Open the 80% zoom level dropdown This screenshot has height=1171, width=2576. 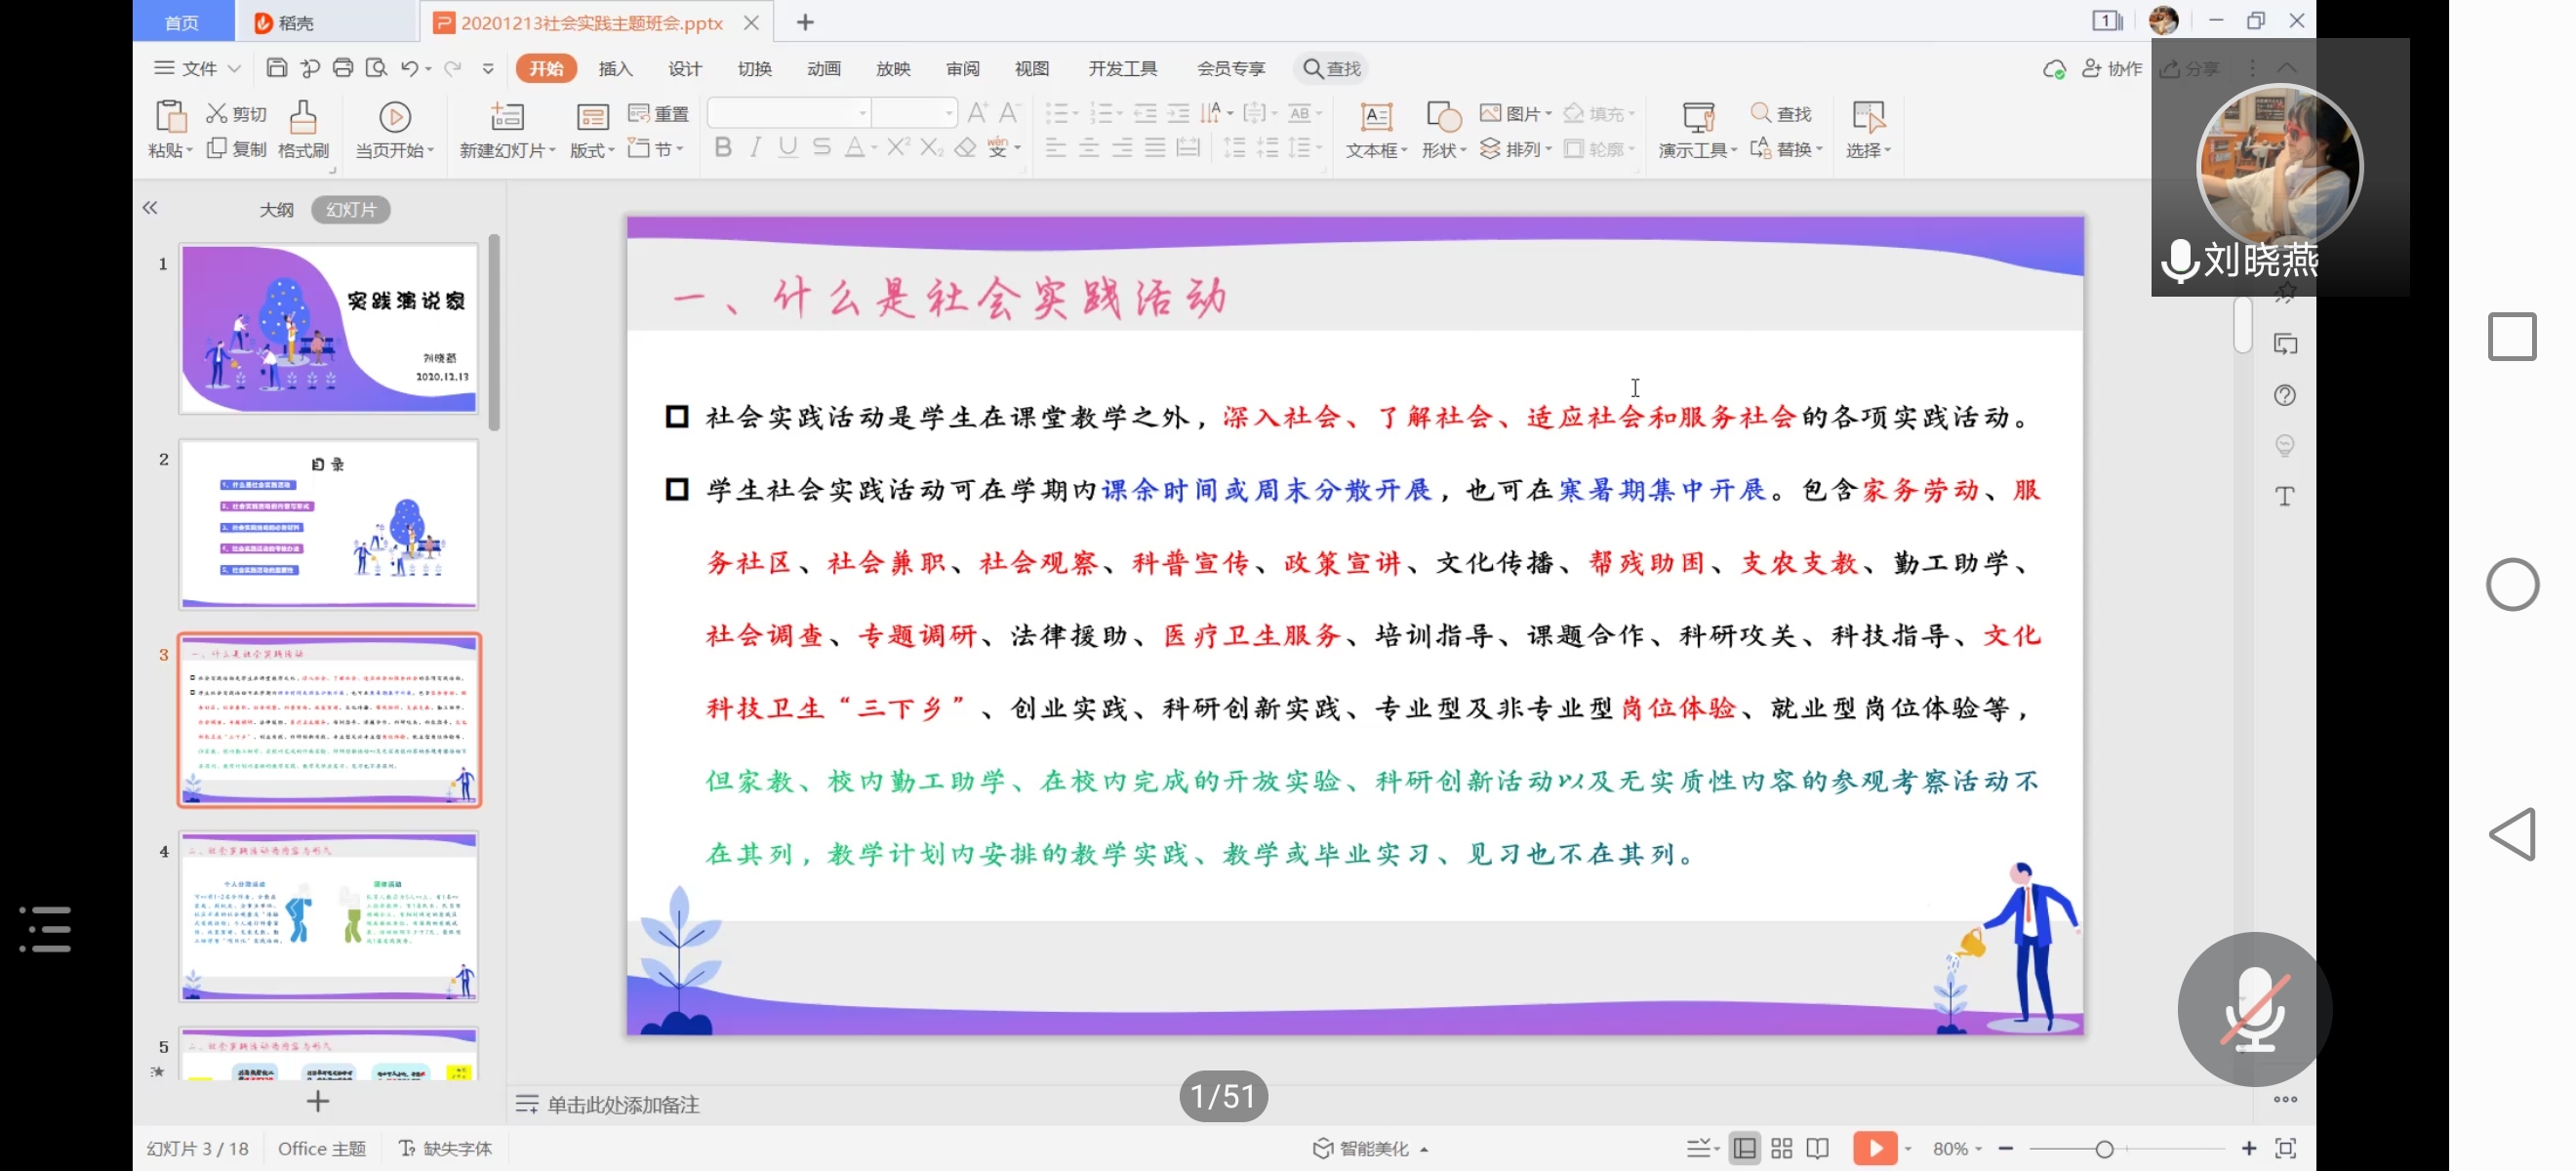click(x=1957, y=1148)
